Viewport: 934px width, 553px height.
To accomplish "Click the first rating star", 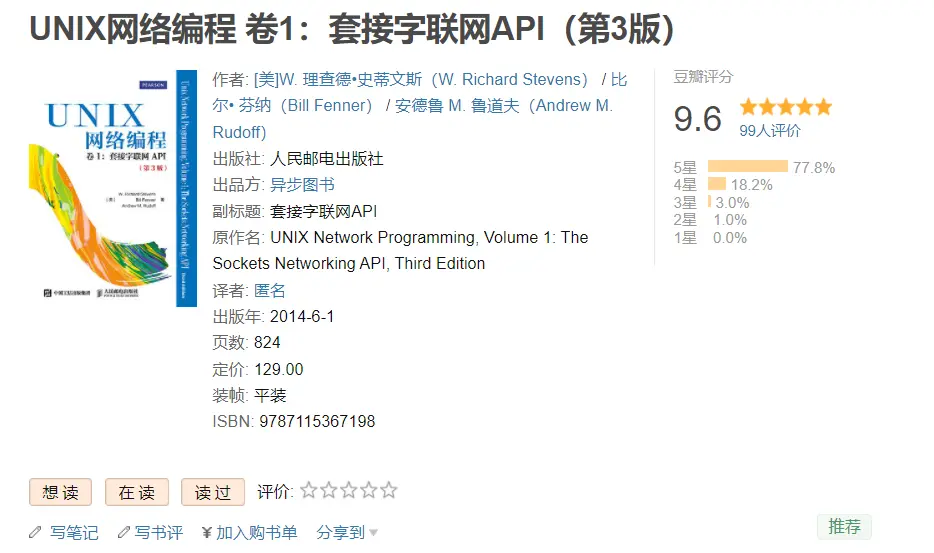I will coord(309,491).
